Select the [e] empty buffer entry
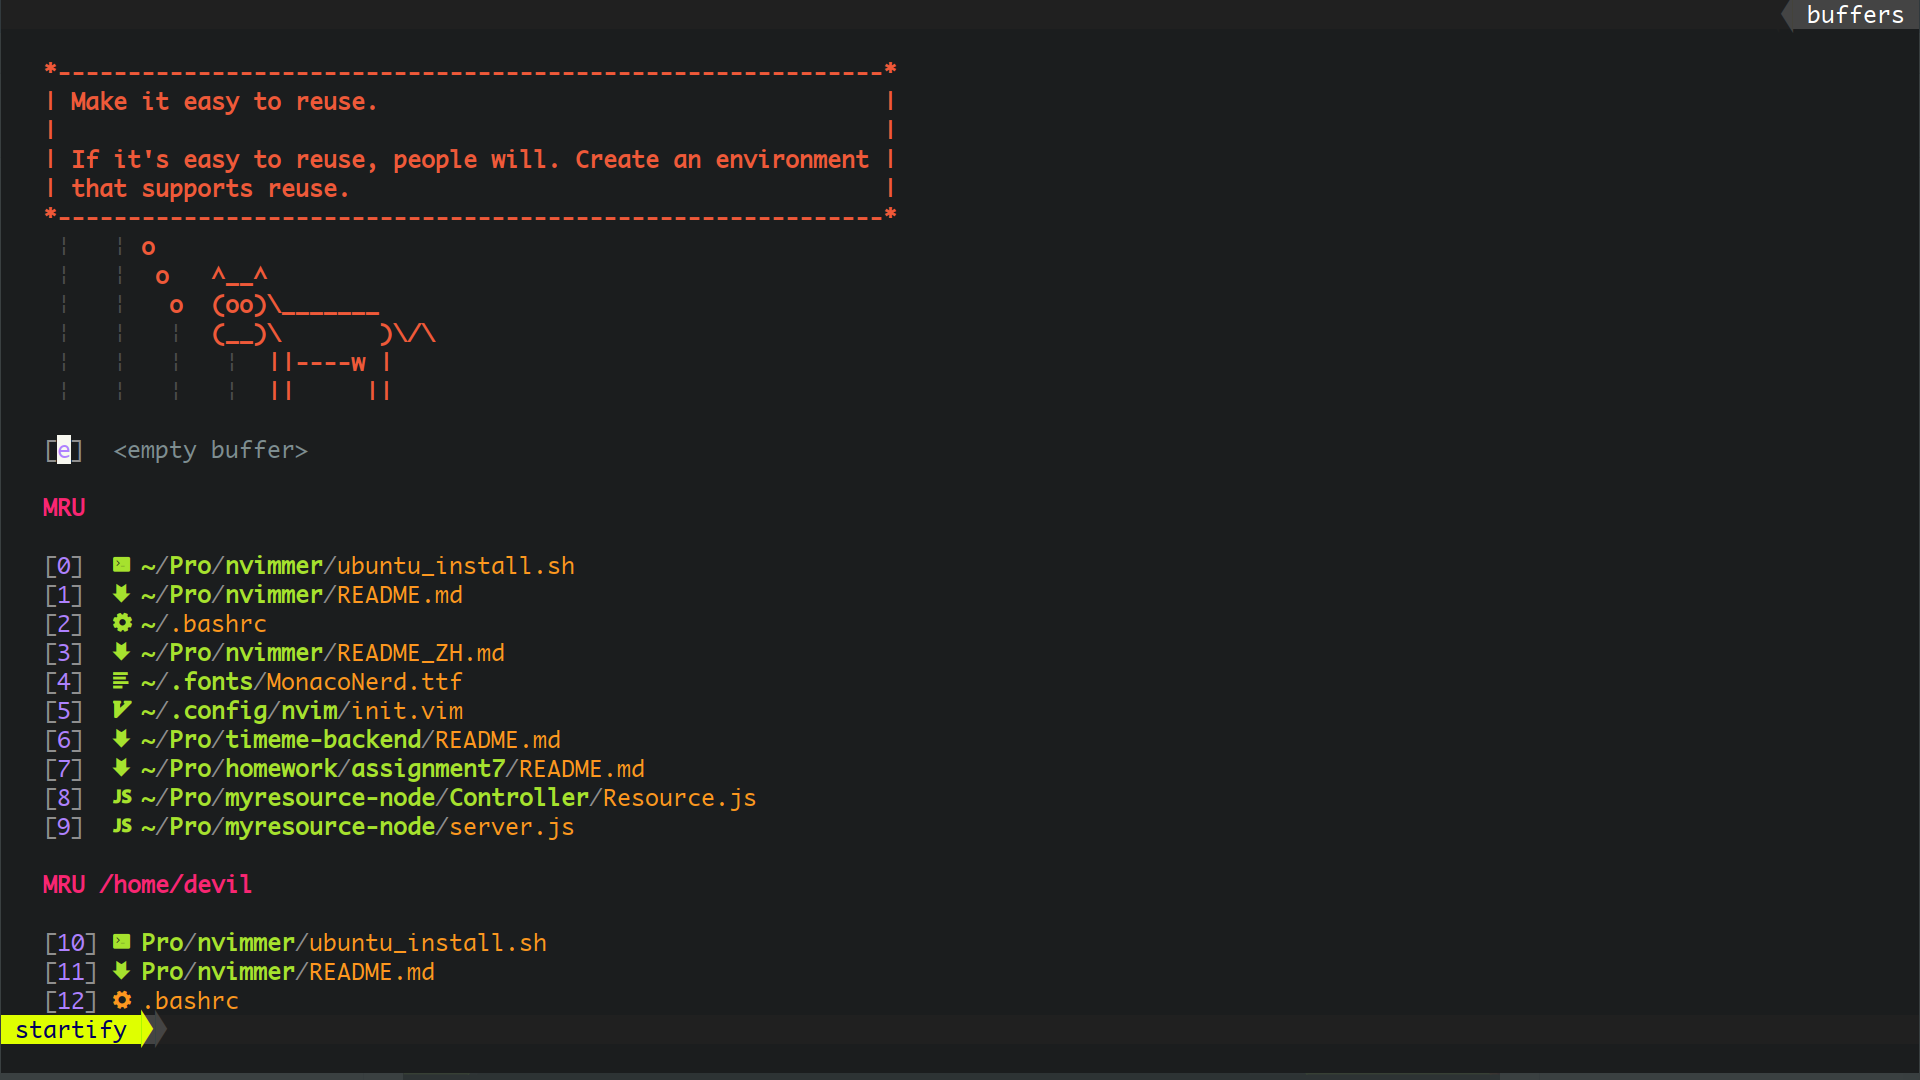The image size is (1920, 1080). point(64,450)
